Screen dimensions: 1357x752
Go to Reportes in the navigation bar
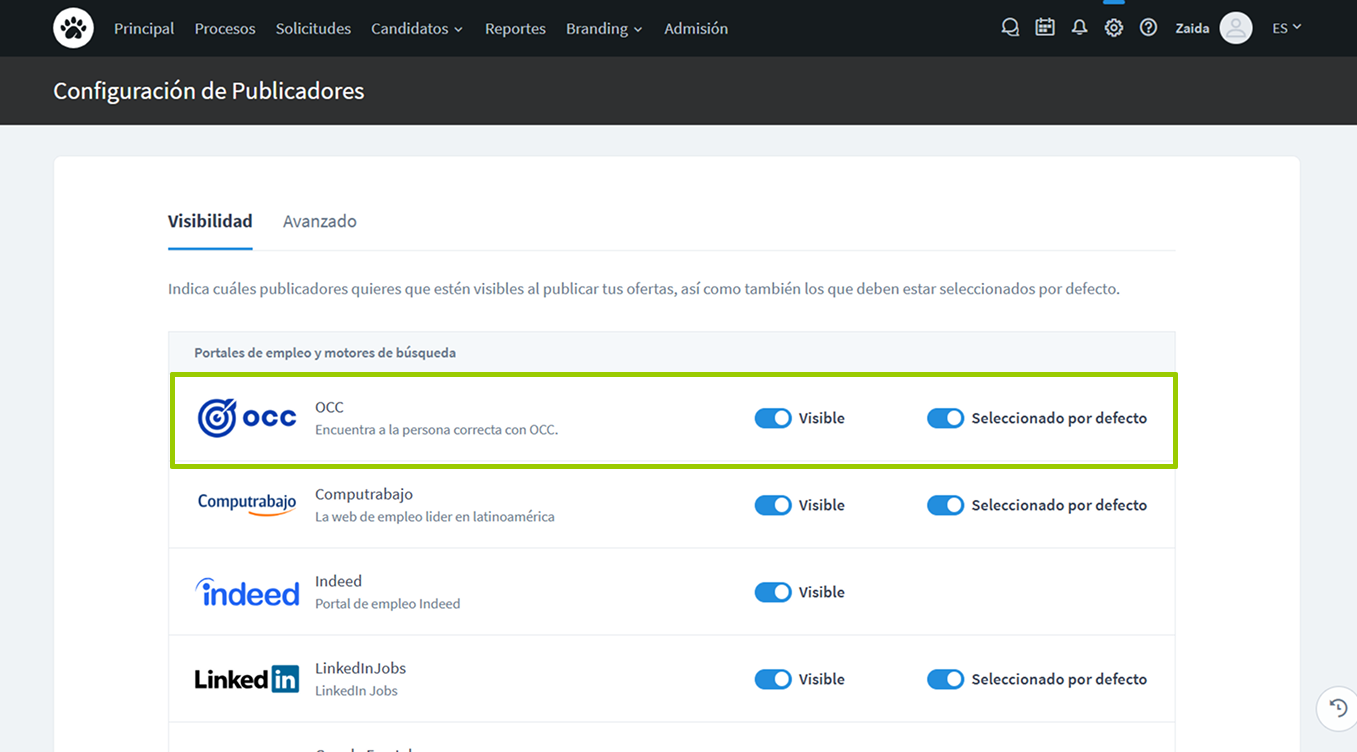click(x=515, y=28)
